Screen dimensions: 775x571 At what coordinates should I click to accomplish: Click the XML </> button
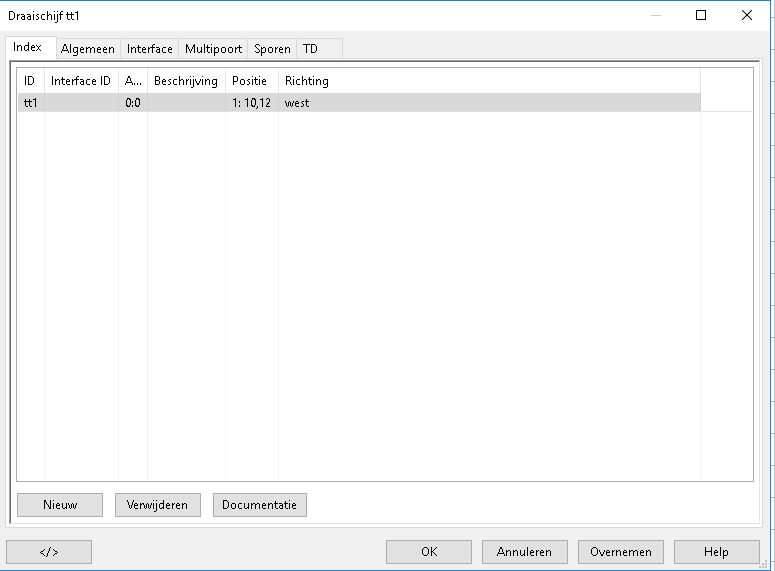point(49,552)
